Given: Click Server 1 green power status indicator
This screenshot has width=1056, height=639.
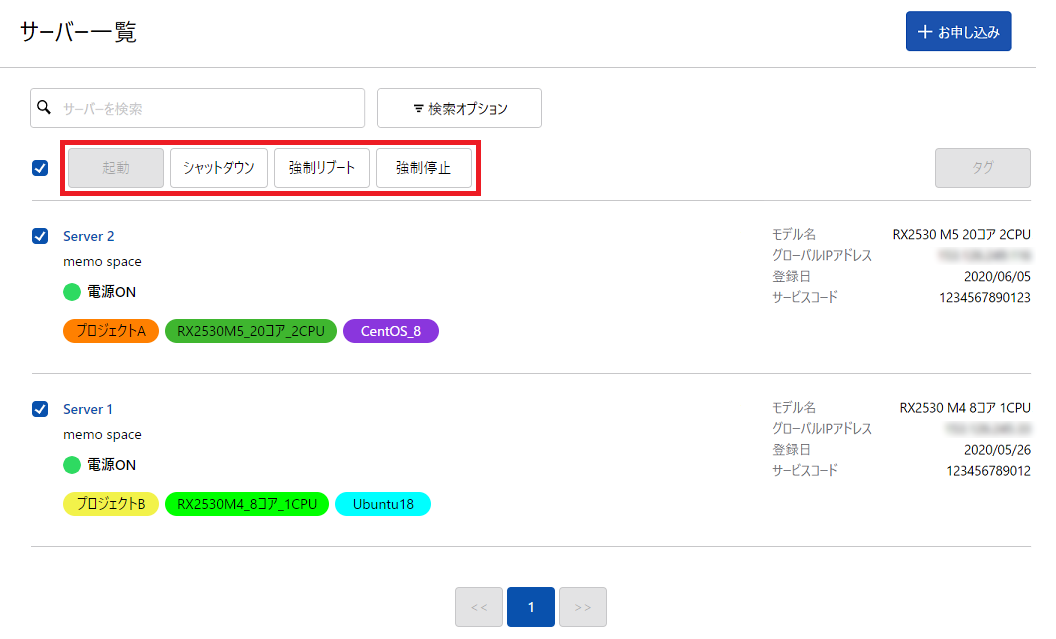Looking at the screenshot, I should pyautogui.click(x=71, y=465).
